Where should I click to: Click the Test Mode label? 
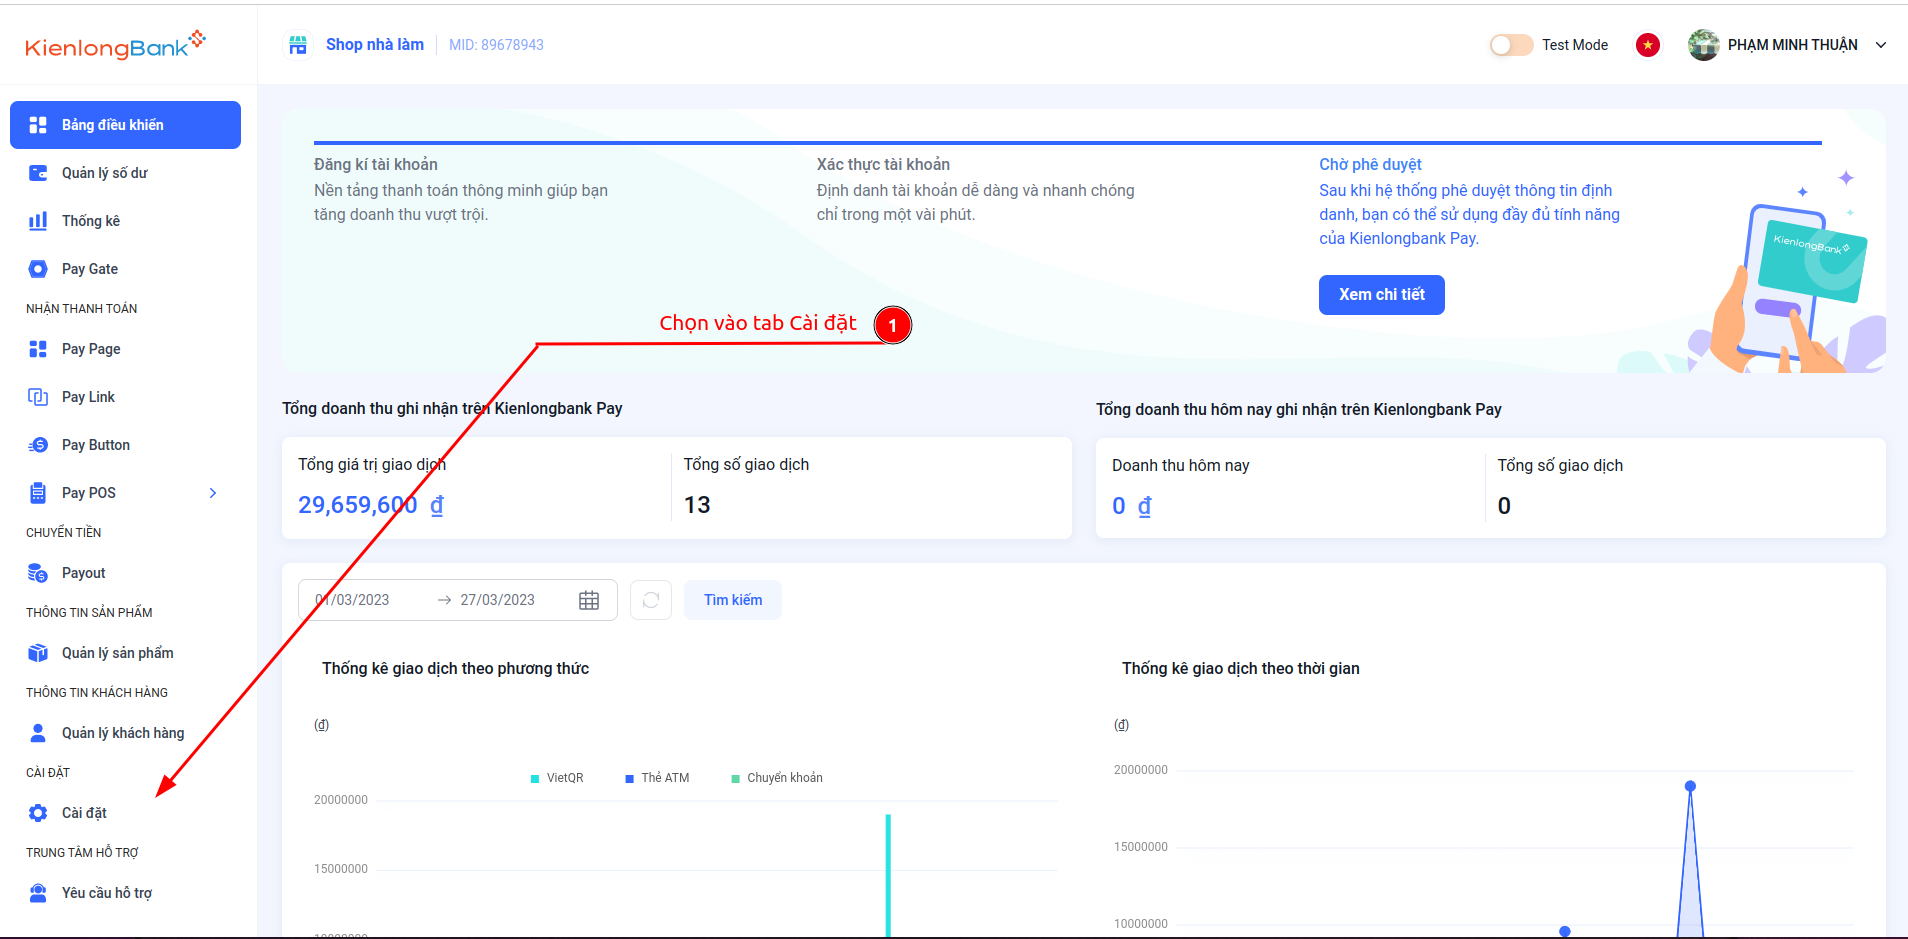tap(1575, 45)
